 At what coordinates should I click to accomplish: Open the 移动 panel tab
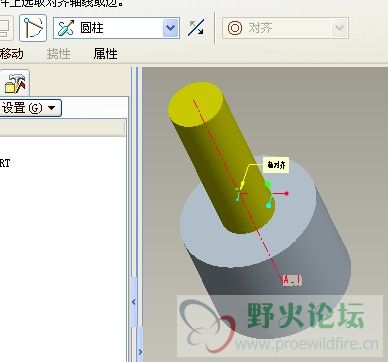pos(11,53)
